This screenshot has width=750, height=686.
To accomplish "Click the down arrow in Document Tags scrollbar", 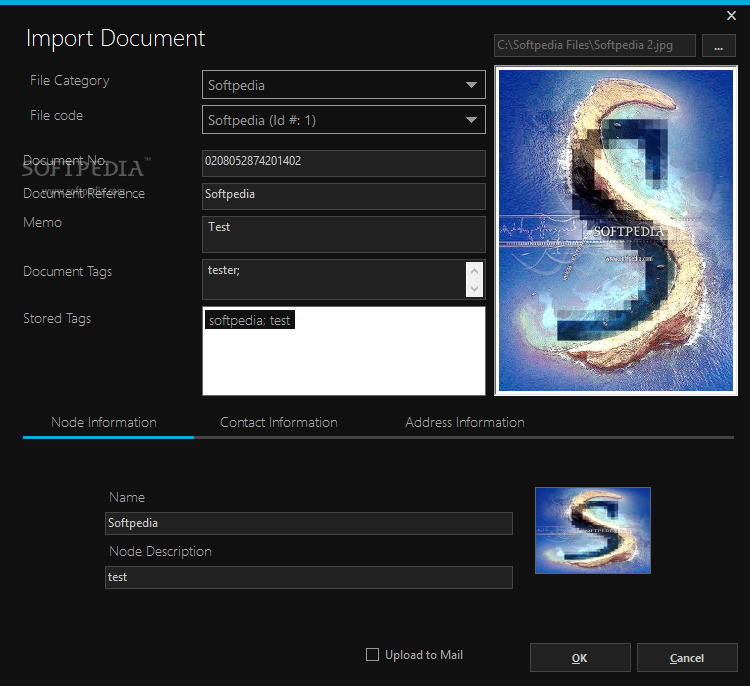I will tap(474, 288).
